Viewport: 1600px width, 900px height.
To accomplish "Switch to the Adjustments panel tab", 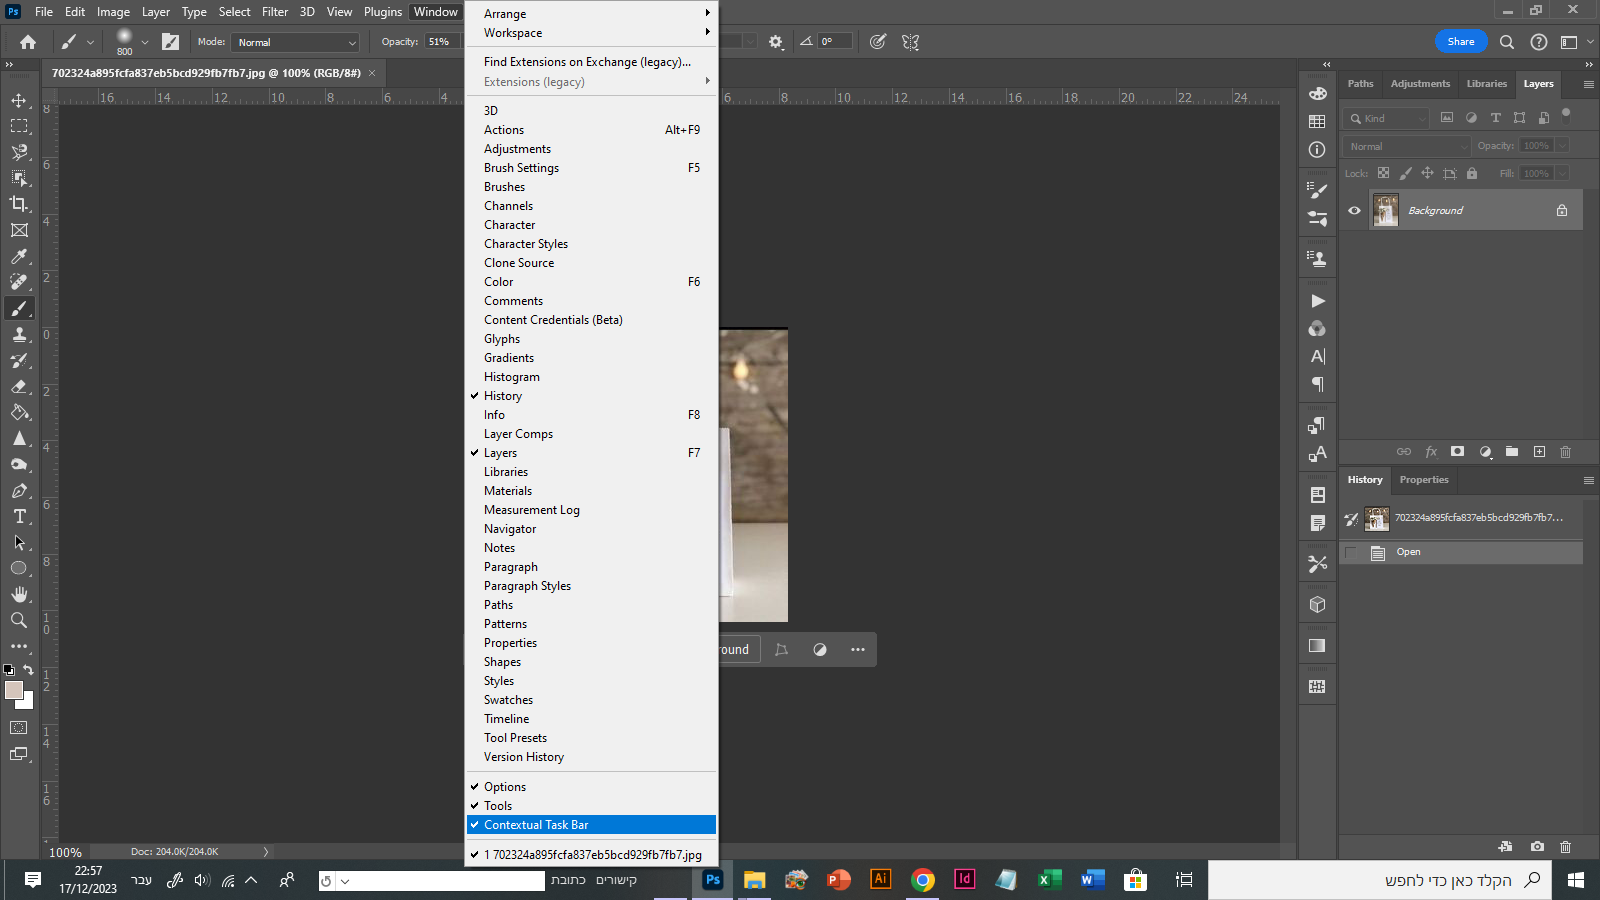I will click(x=1419, y=84).
